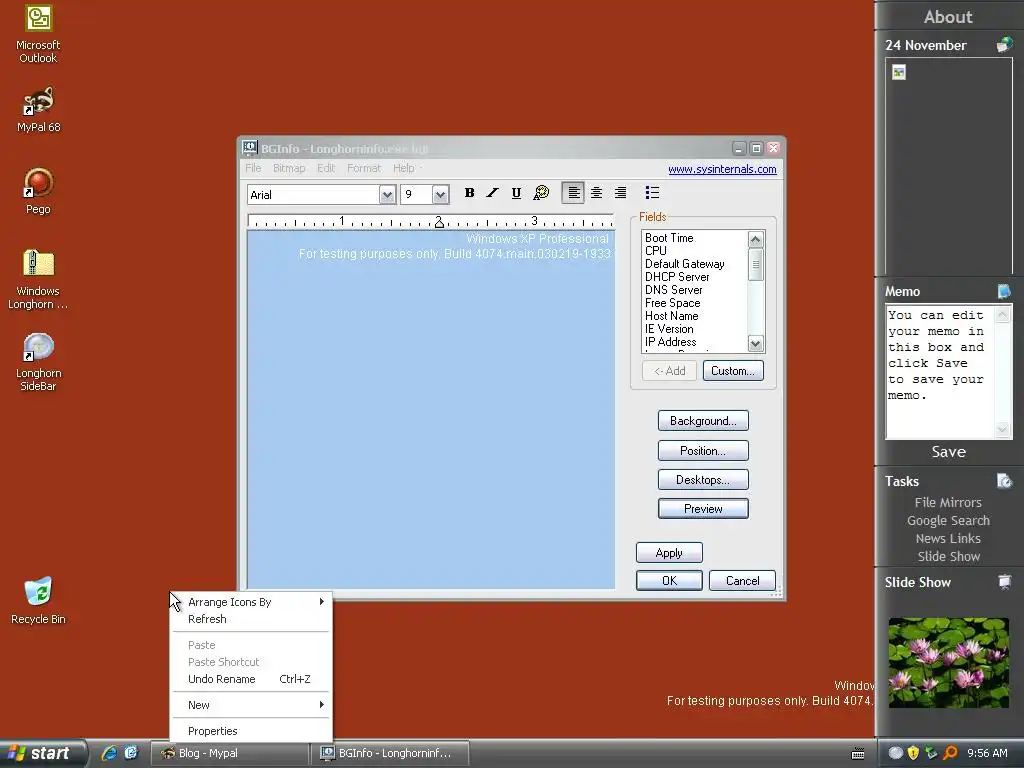Select the MyPal 68 desktop shortcut
Viewport: 1024px width, 768px height.
(x=38, y=110)
